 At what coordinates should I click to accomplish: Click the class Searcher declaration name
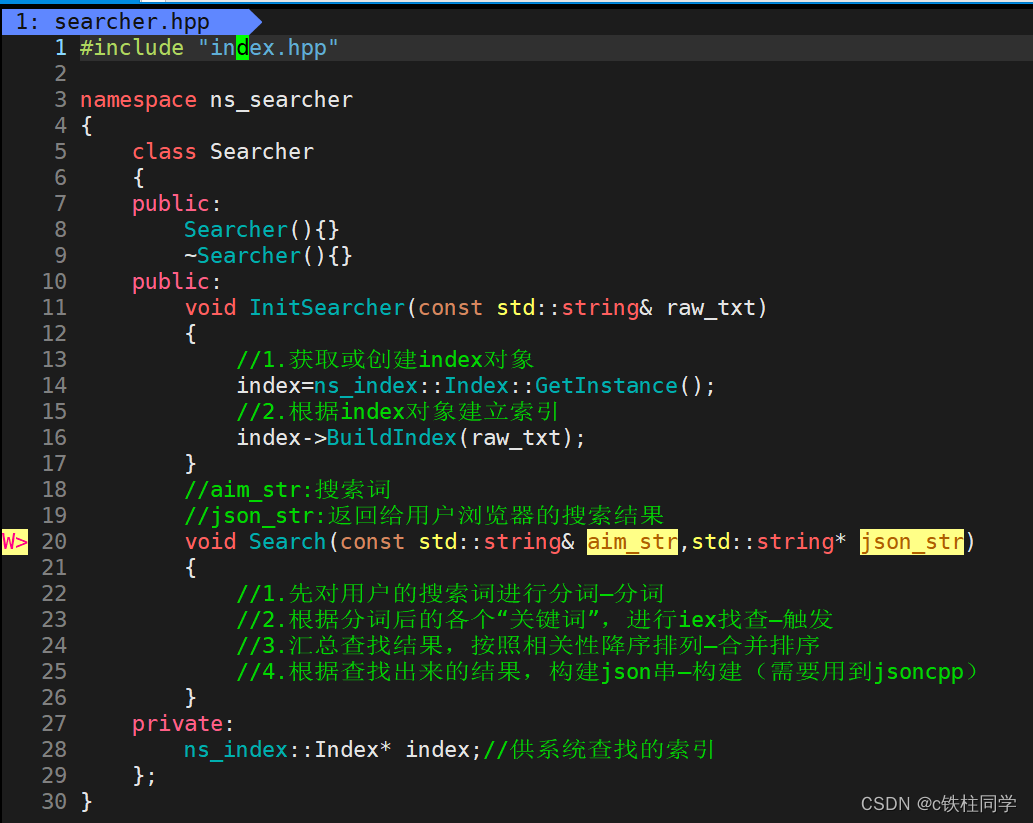(x=262, y=152)
